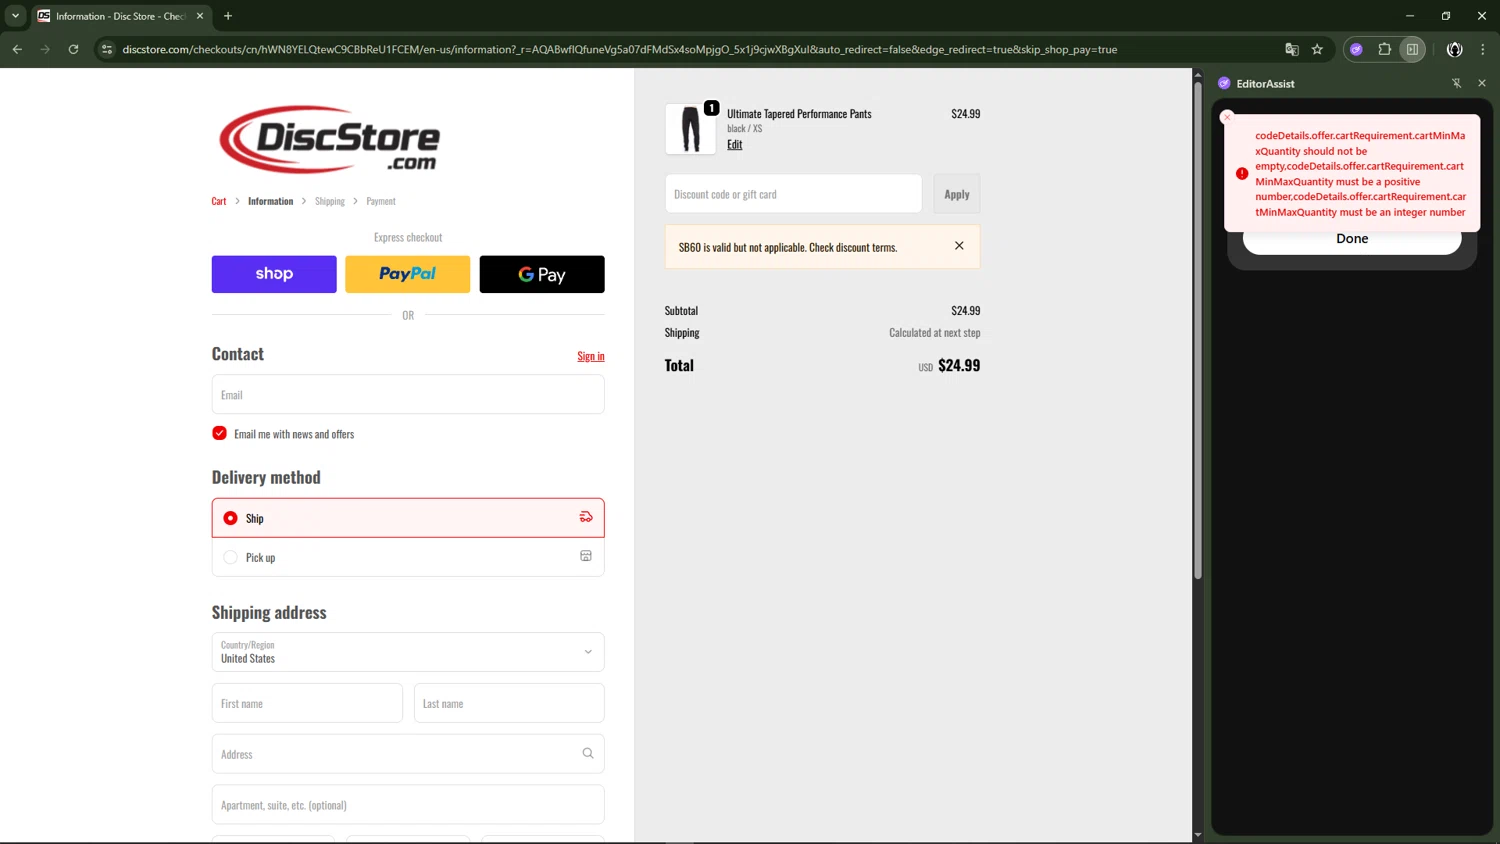Pay with Shop Pay button
1500x844 pixels.
coord(274,274)
